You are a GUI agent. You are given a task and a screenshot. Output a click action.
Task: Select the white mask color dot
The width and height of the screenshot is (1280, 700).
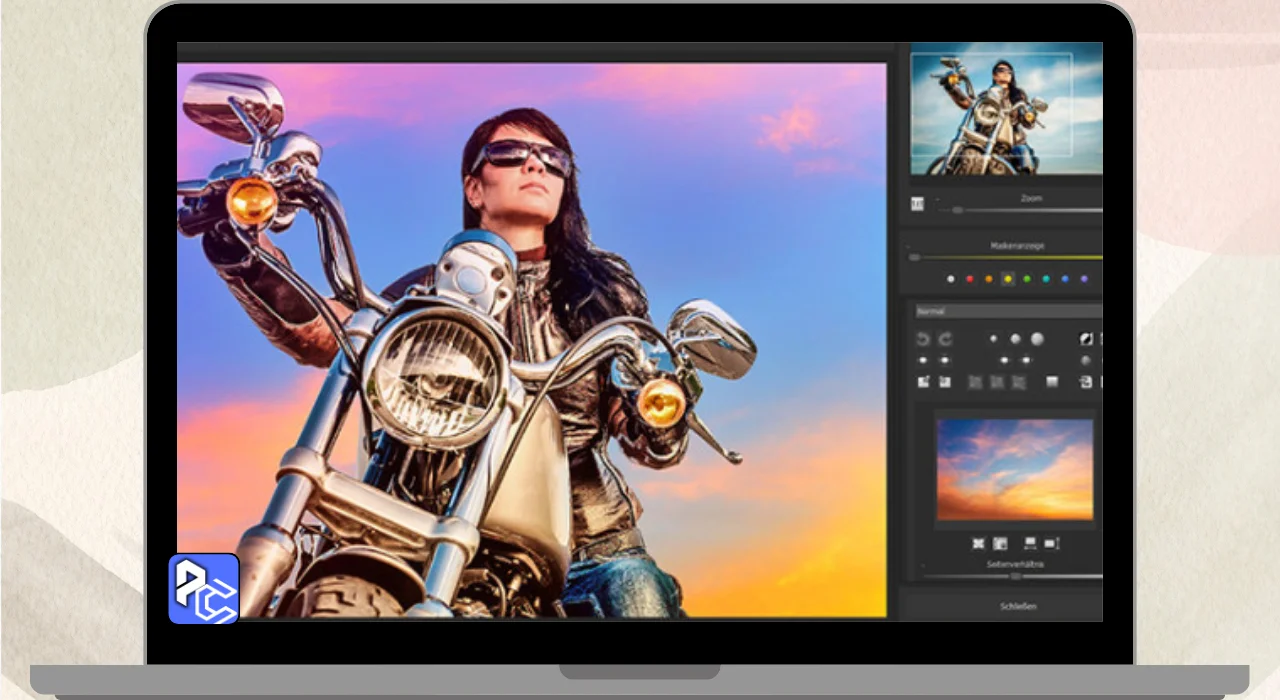click(951, 279)
